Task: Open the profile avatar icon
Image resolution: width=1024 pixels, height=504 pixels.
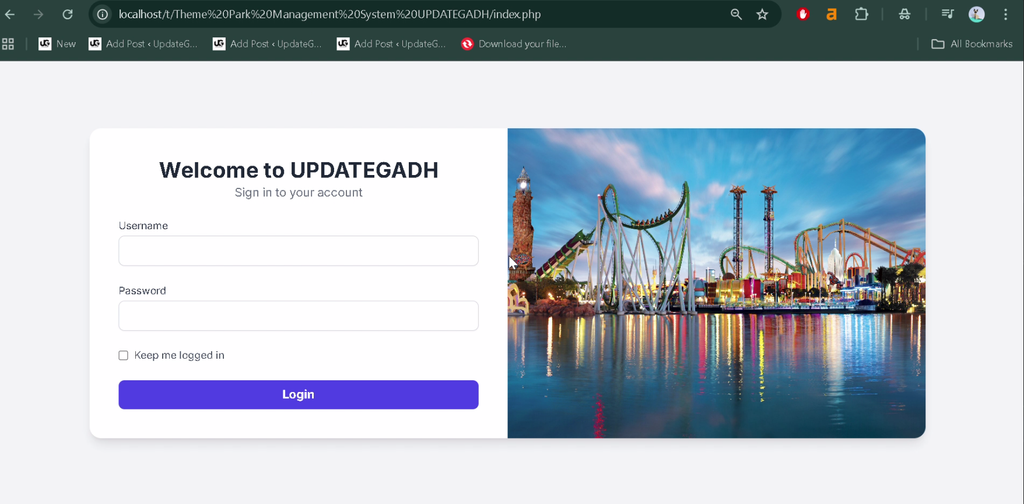Action: pos(976,14)
